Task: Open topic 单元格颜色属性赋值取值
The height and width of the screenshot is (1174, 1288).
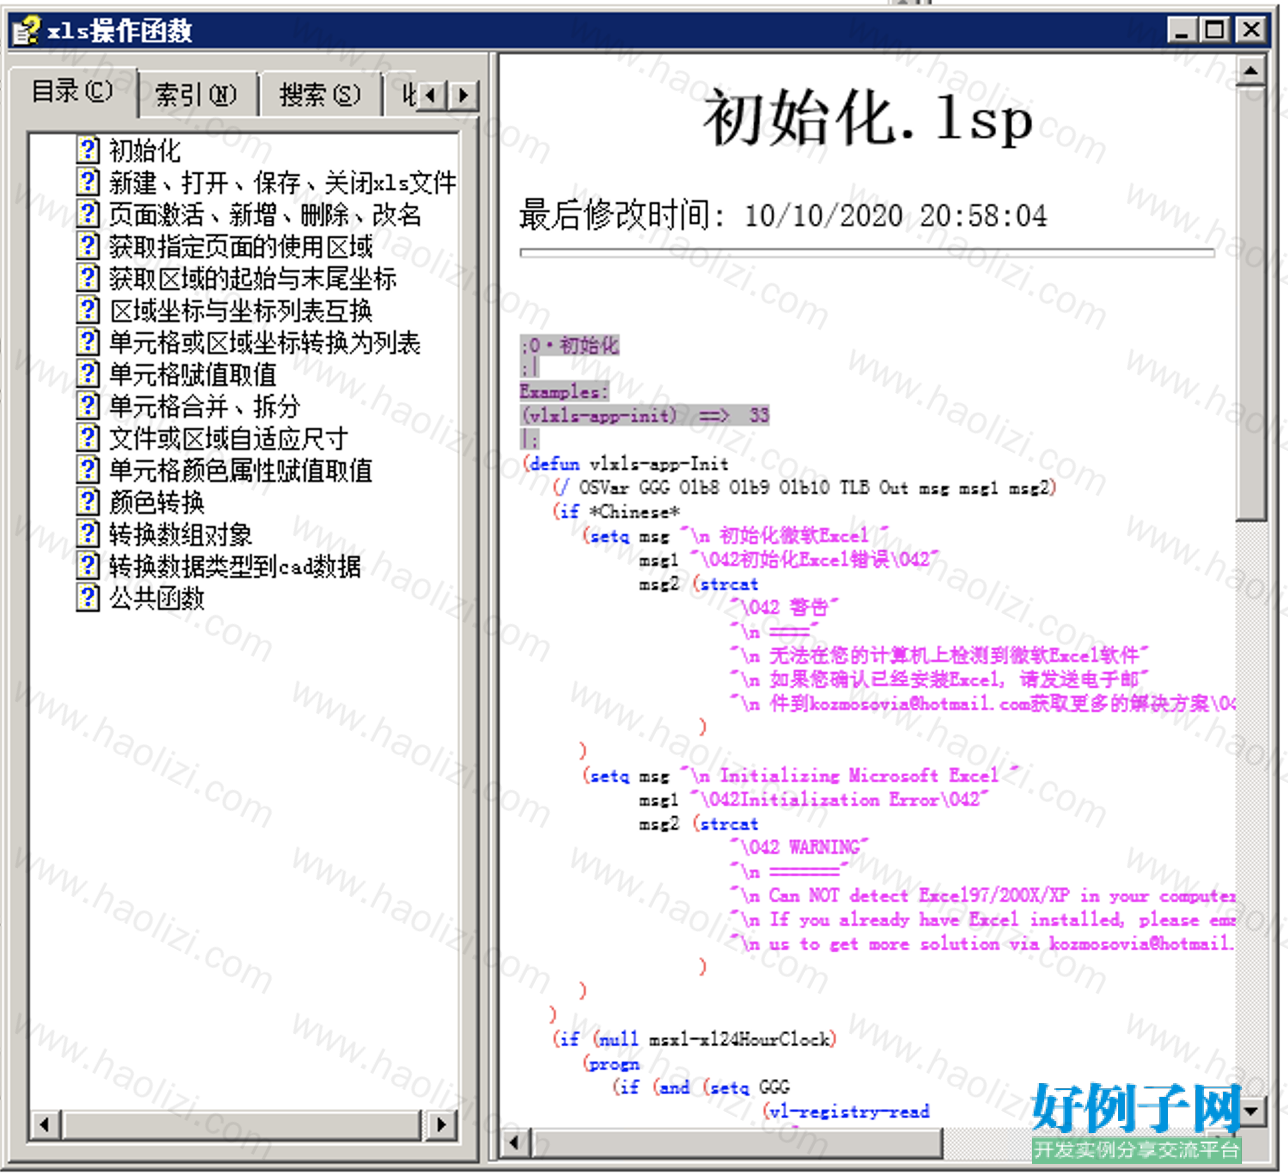Action: 241,471
